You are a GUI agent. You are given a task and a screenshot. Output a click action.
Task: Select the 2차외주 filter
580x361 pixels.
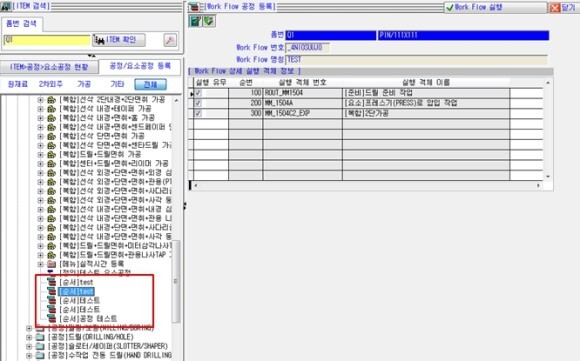(x=51, y=84)
